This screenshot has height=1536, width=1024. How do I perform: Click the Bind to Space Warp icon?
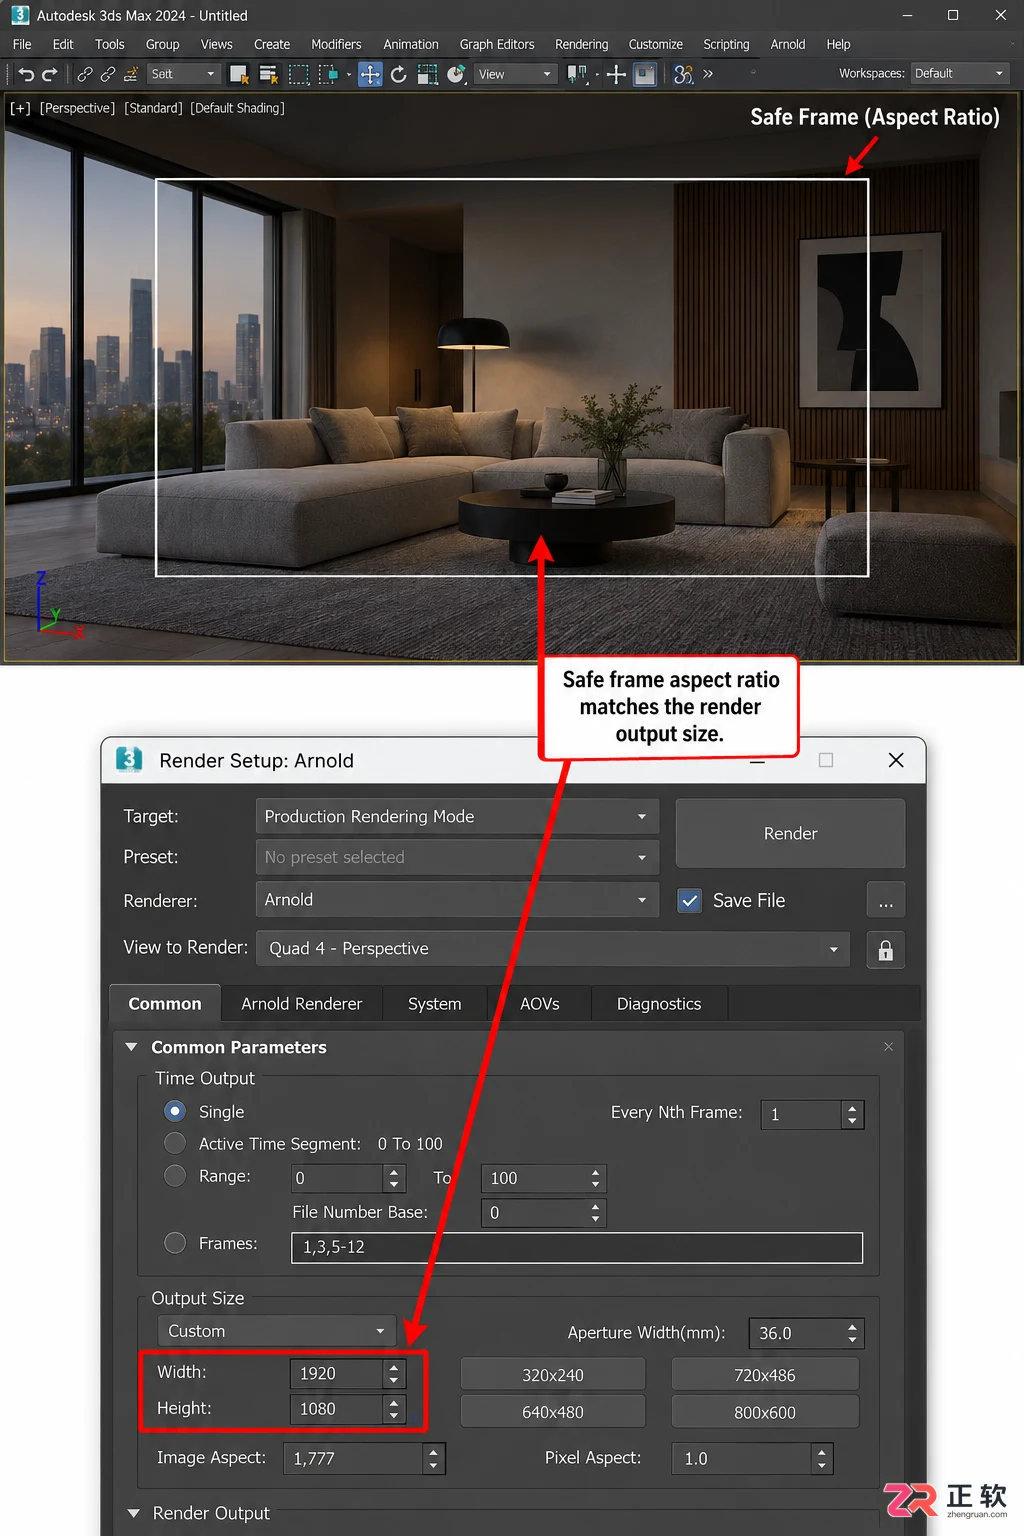tap(131, 74)
